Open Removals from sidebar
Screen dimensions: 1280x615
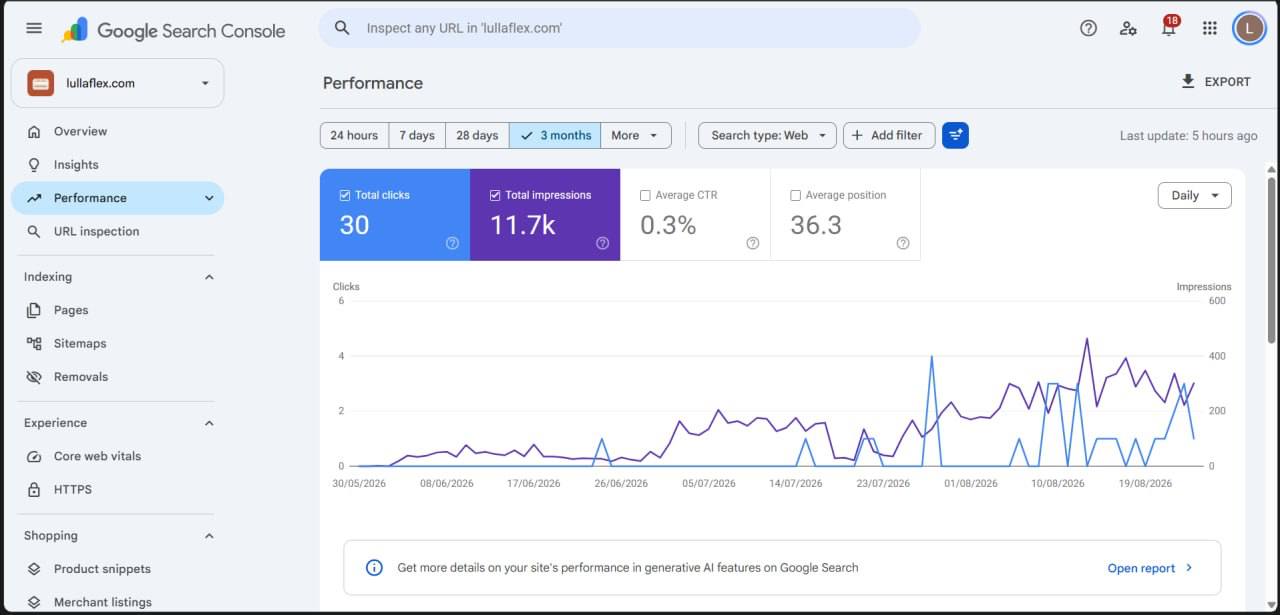click(118, 377)
